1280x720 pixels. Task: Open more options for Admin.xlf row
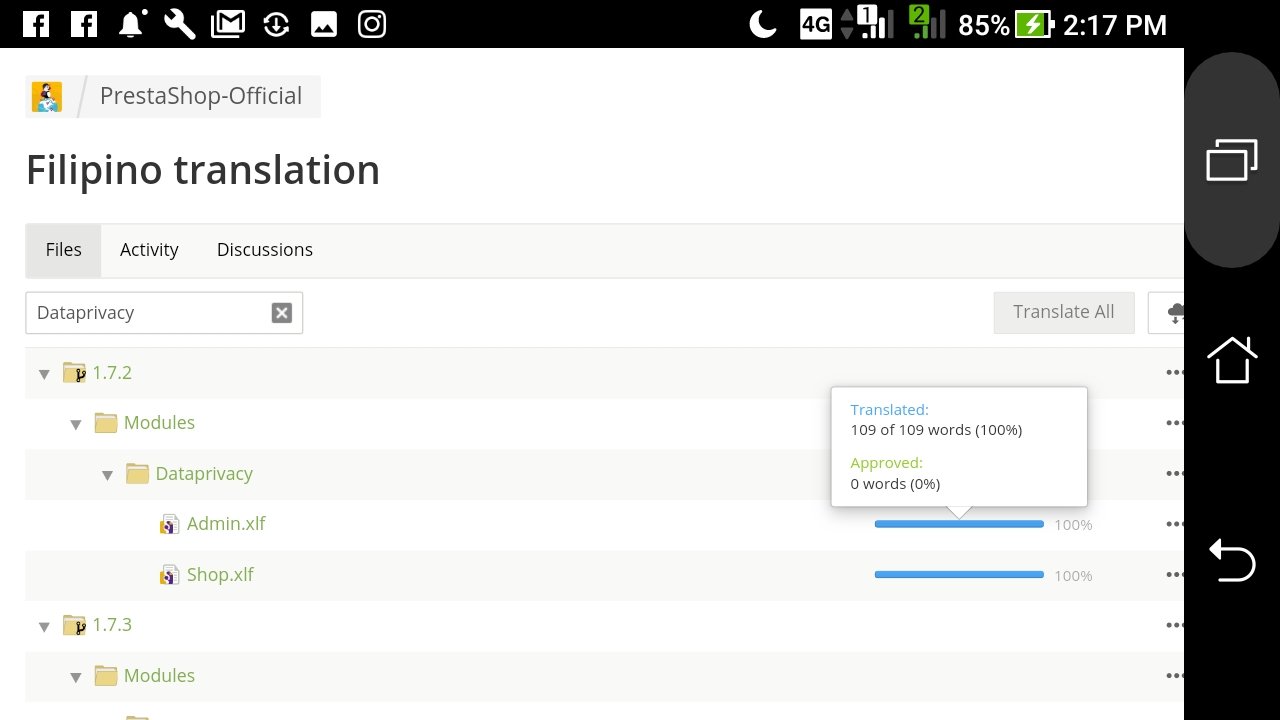pyautogui.click(x=1174, y=524)
